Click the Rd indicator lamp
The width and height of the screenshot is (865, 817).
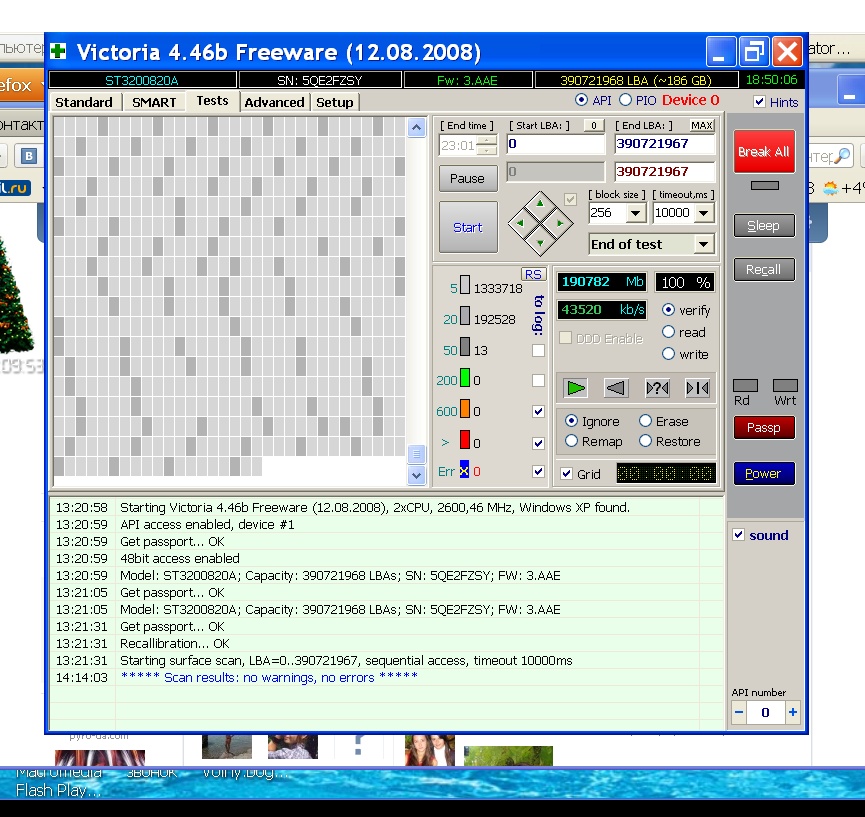click(x=745, y=386)
